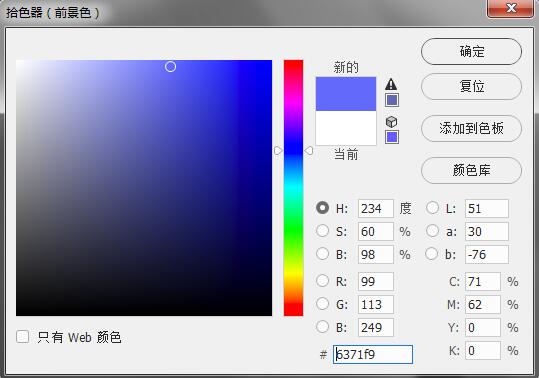This screenshot has width=539, height=378.
Task: Select the Lab b radio button
Action: click(x=432, y=254)
